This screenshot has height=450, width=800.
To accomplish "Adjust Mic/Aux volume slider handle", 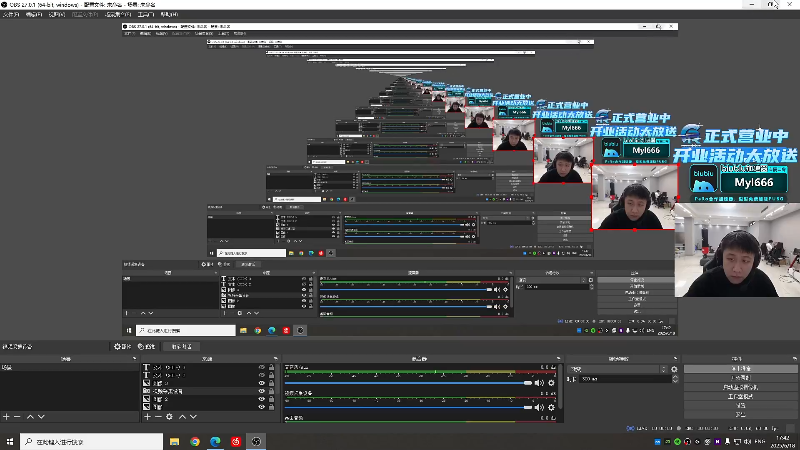I will coord(528,383).
